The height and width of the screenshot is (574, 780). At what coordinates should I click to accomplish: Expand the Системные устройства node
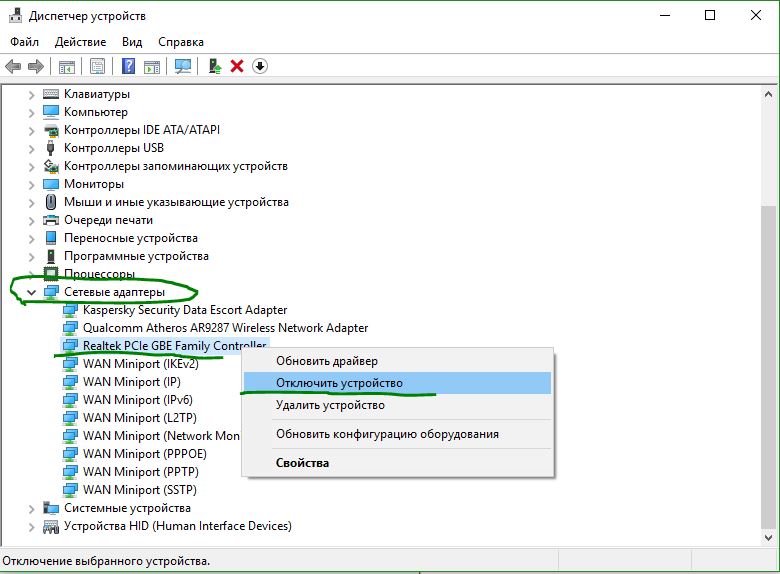point(32,508)
